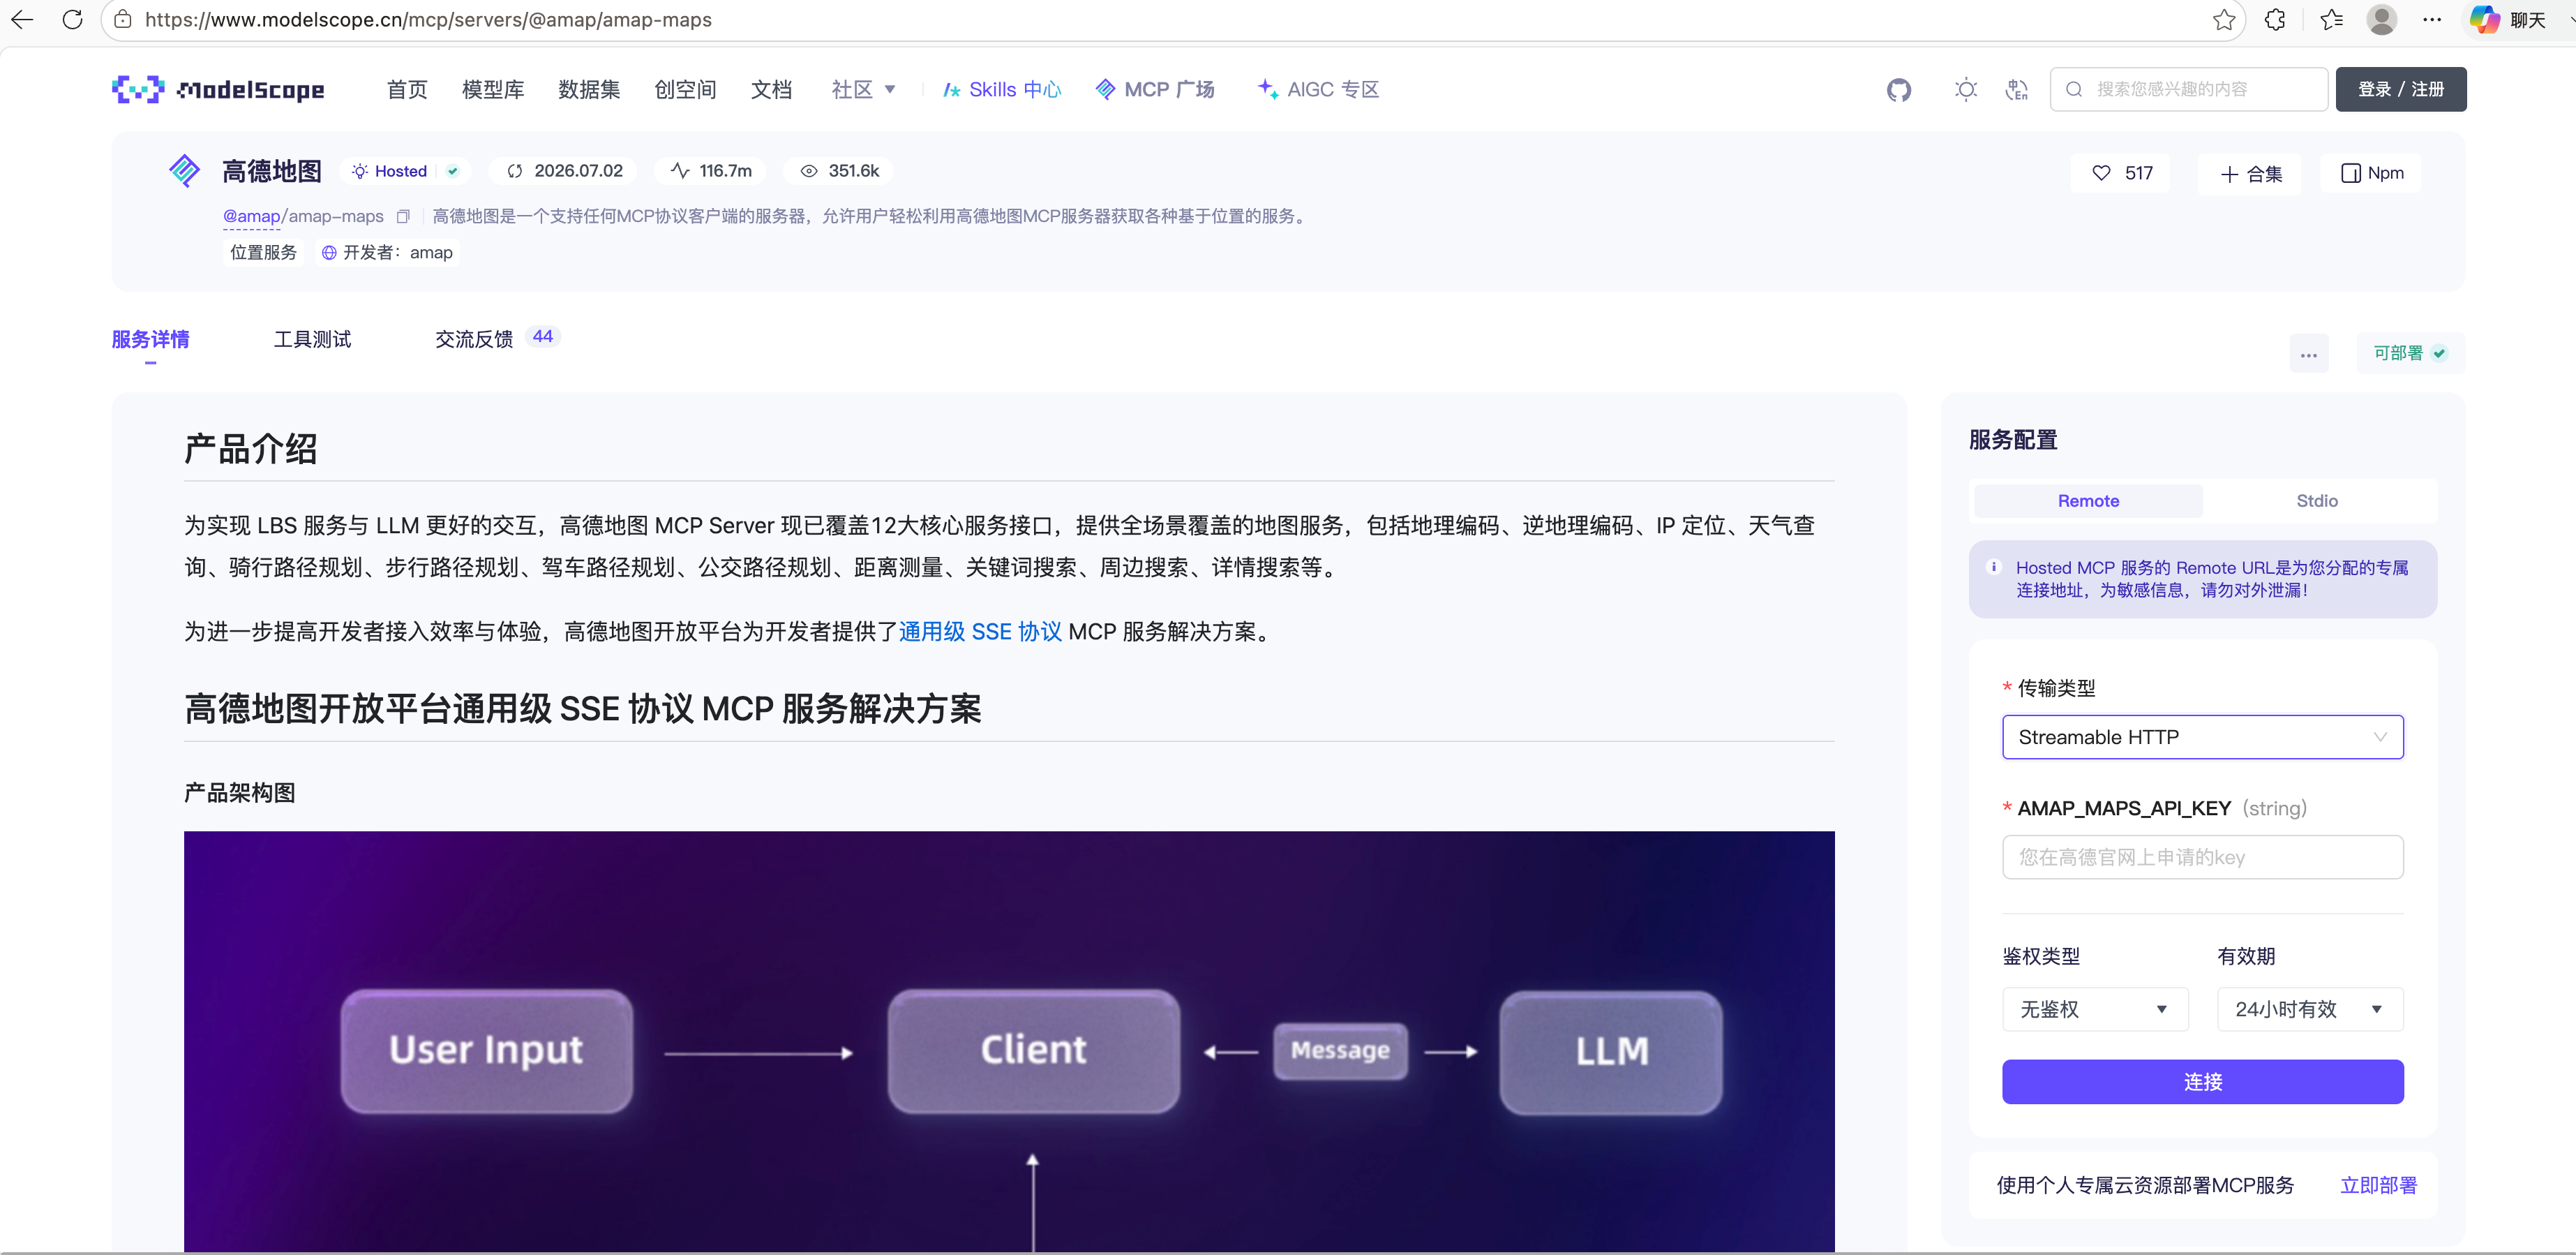
Task: Focus the AMAP_MAPS_API_KEY input field
Action: coord(2202,857)
